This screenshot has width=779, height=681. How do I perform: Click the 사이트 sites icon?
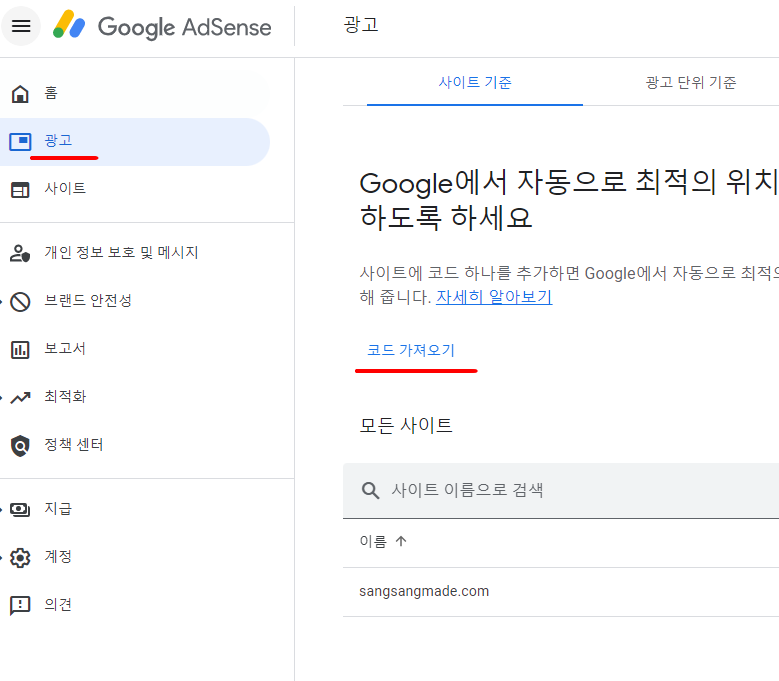click(20, 190)
